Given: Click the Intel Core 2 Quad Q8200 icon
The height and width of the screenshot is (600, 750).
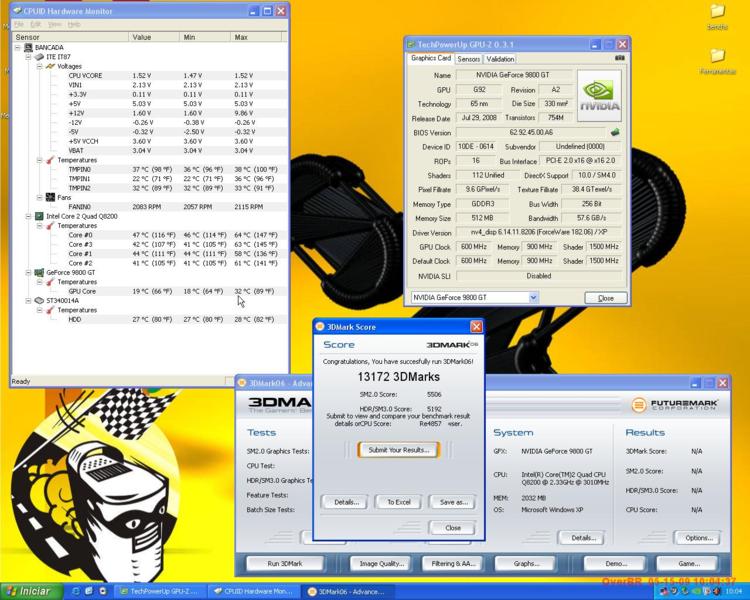Looking at the screenshot, I should (39, 216).
